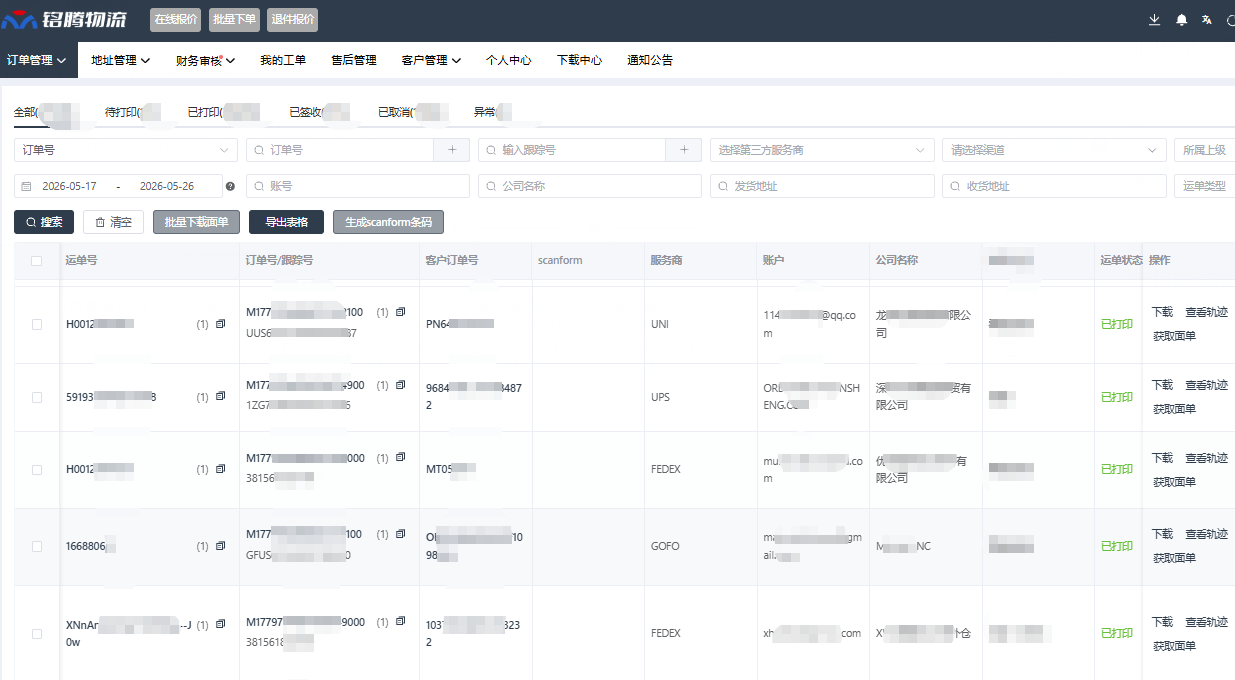Click the 搜索 button
Viewport: 1235px width, 680px height.
(44, 222)
